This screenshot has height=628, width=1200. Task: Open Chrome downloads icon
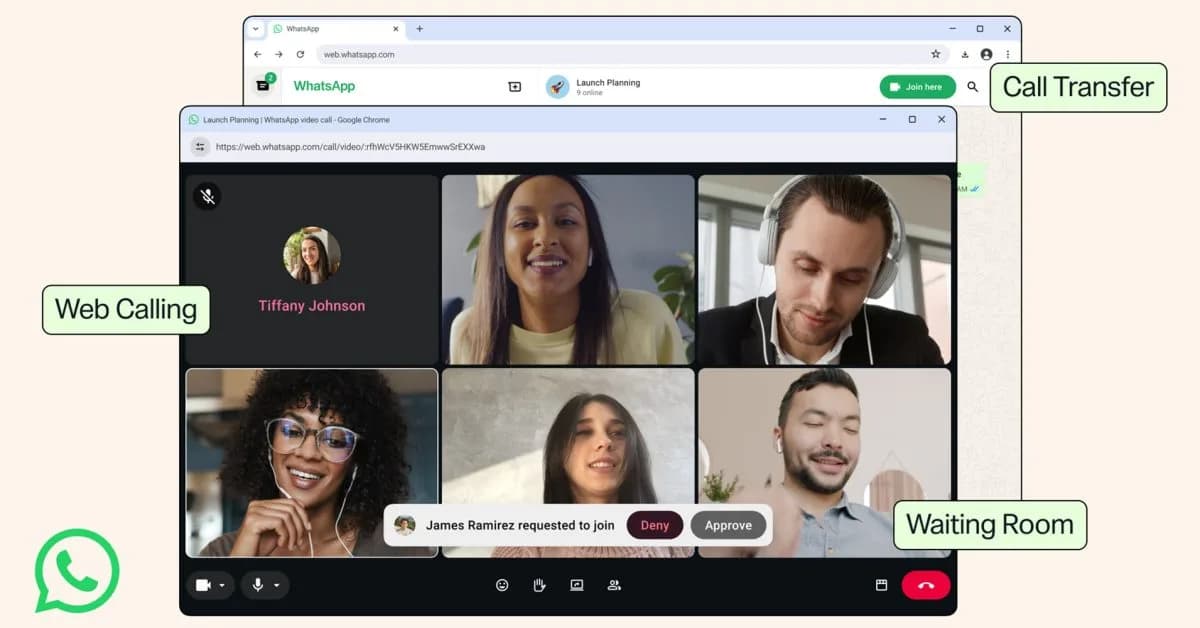[965, 54]
